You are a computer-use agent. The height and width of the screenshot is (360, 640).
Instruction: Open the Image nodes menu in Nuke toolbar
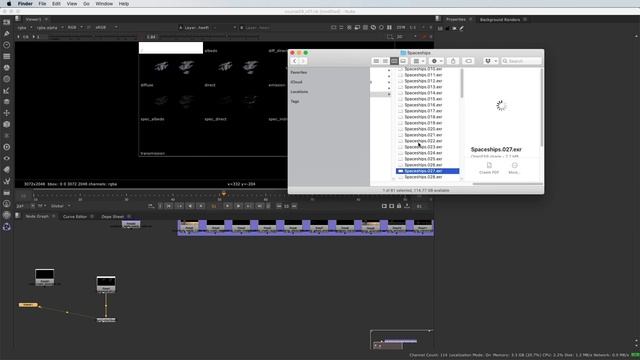point(7,22)
